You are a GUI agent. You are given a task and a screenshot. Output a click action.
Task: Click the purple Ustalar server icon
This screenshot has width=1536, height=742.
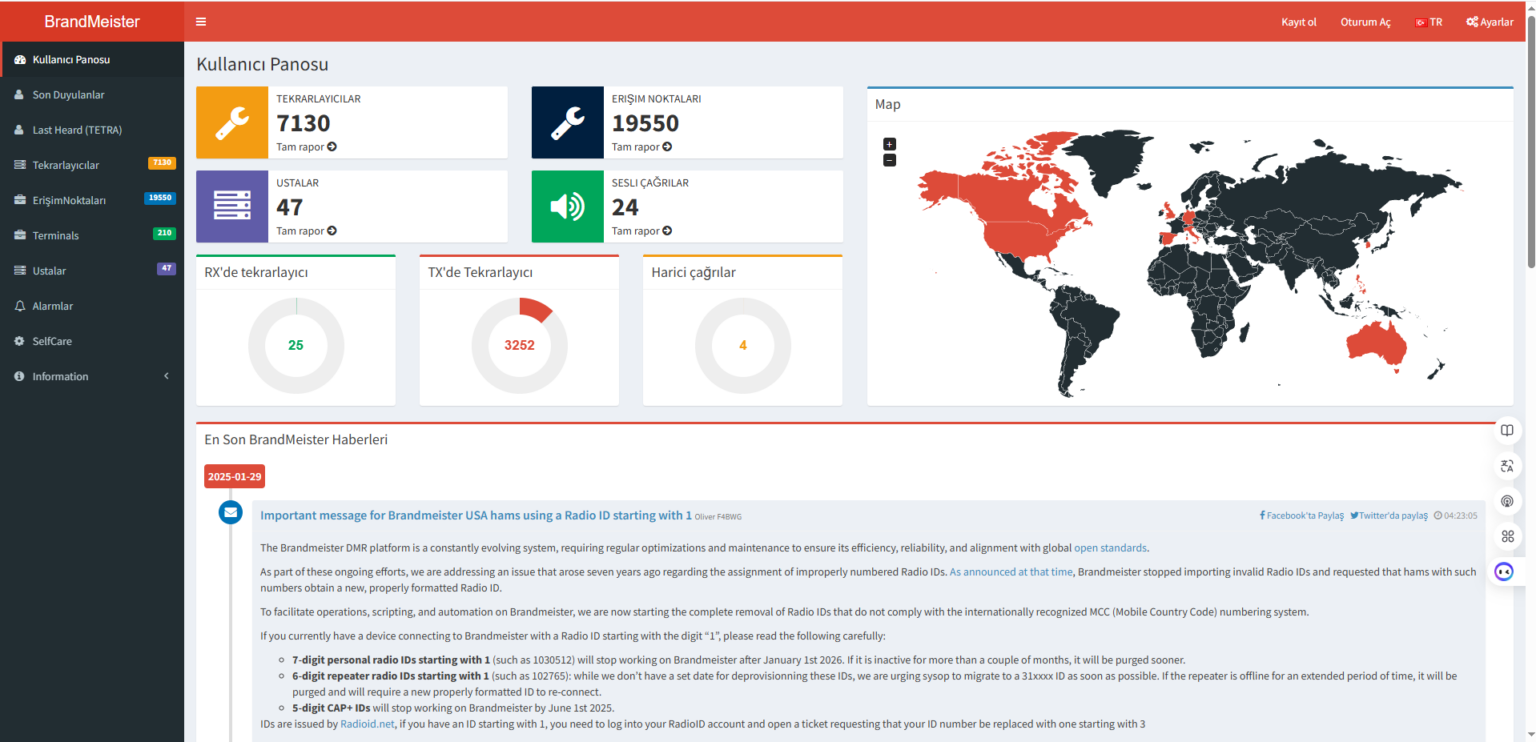pyautogui.click(x=232, y=206)
